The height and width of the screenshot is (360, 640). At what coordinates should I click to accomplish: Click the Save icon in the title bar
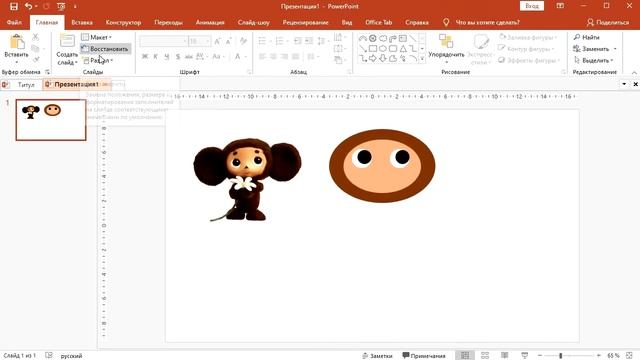(13, 6)
